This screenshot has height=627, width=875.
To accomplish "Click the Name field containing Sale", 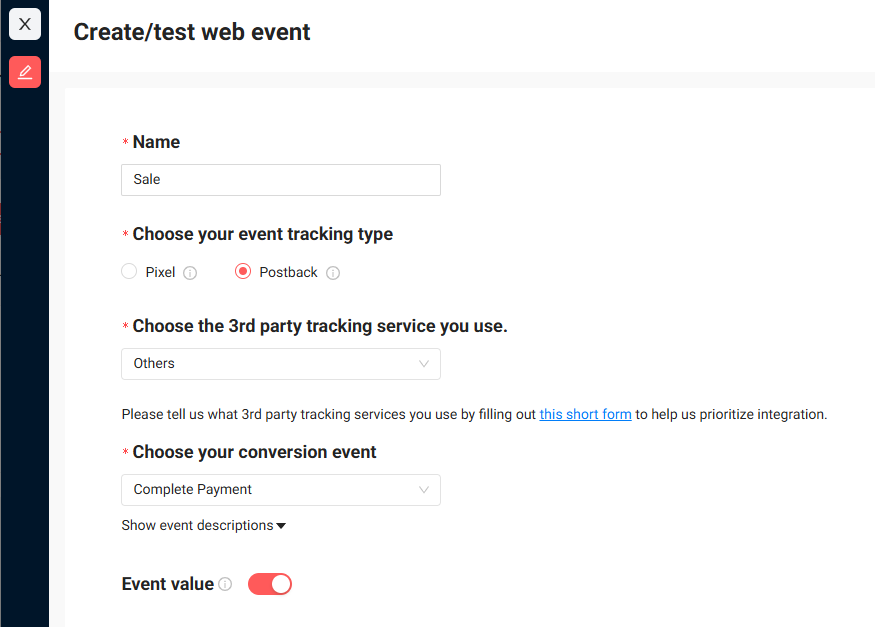I will (x=280, y=179).
